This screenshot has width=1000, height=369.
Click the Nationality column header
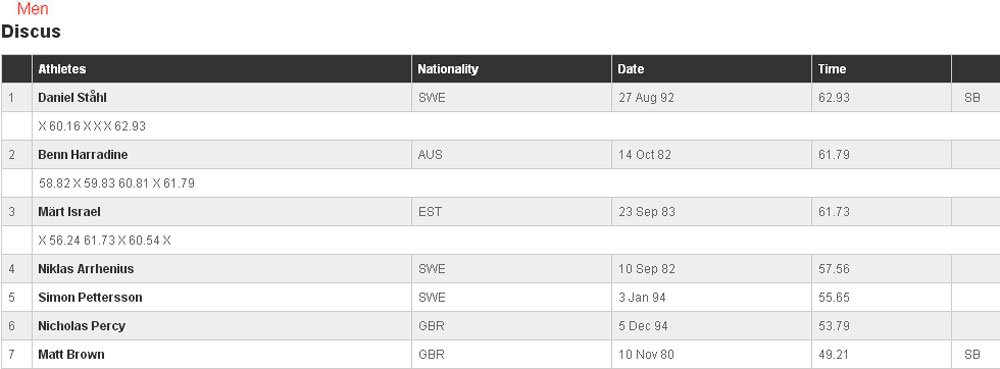(448, 69)
